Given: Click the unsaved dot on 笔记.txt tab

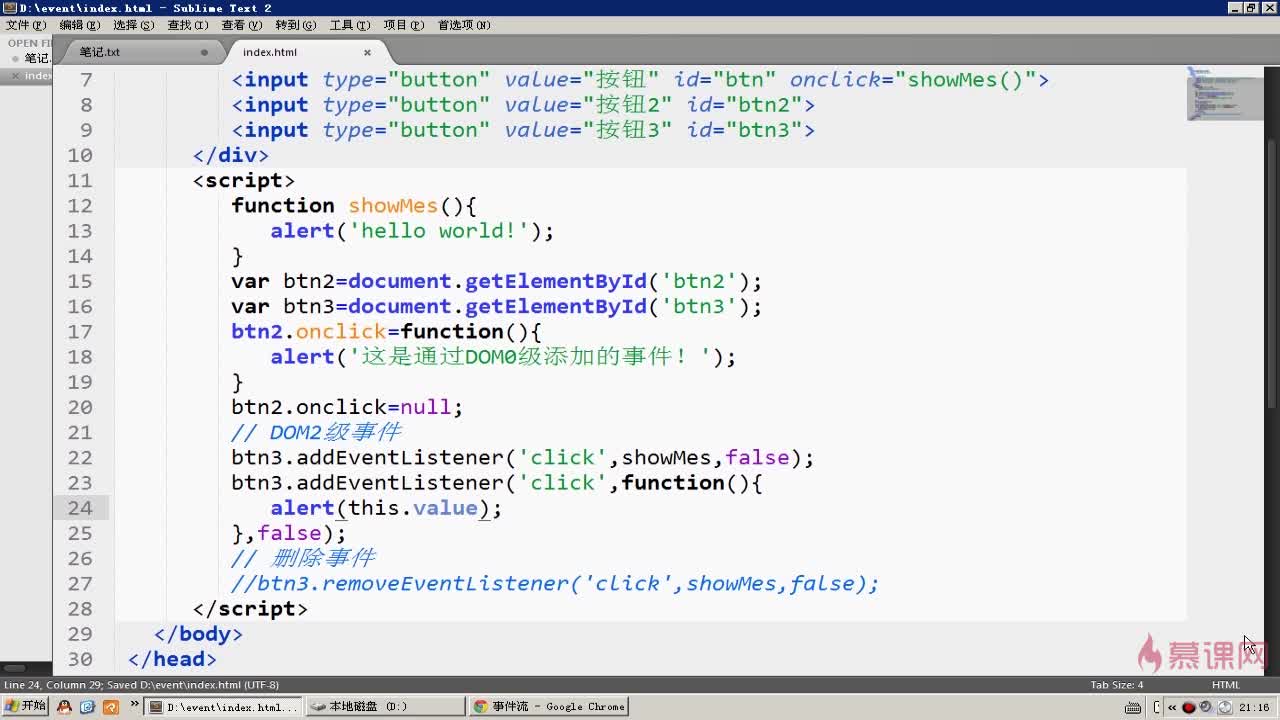Looking at the screenshot, I should (204, 52).
